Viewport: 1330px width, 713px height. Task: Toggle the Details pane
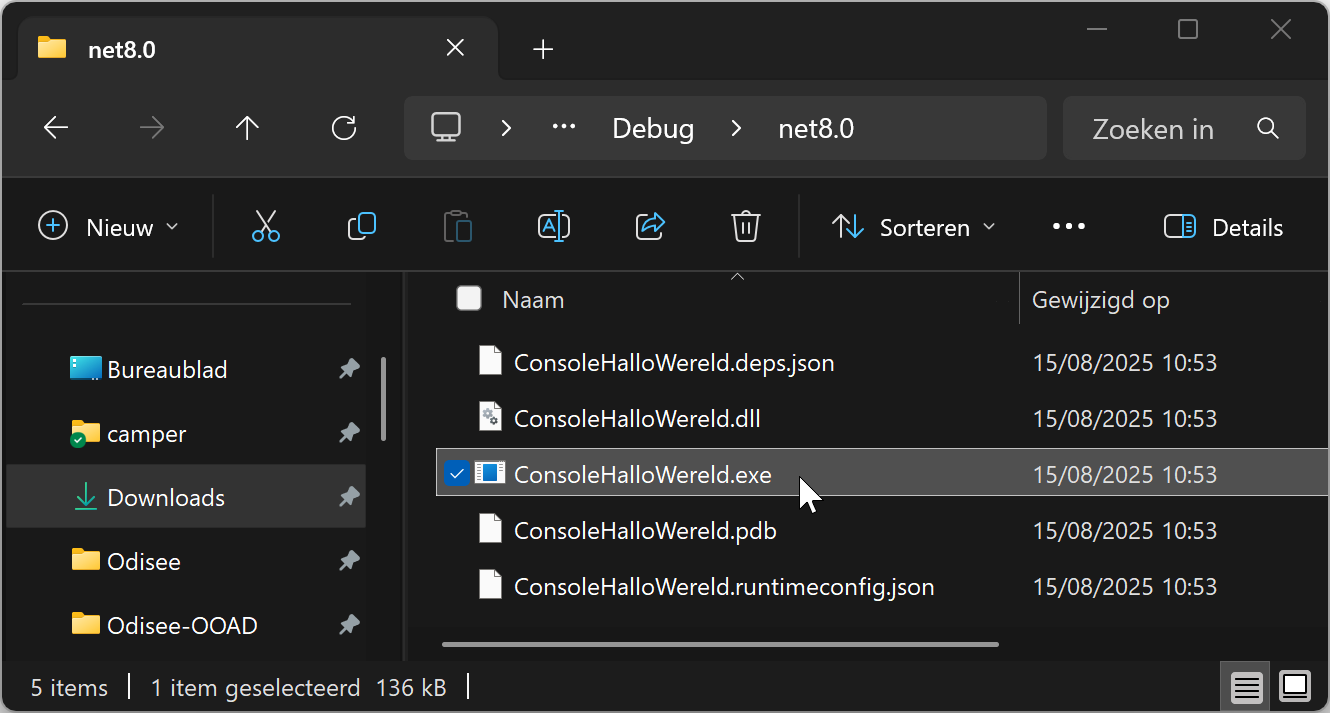[x=1224, y=227]
